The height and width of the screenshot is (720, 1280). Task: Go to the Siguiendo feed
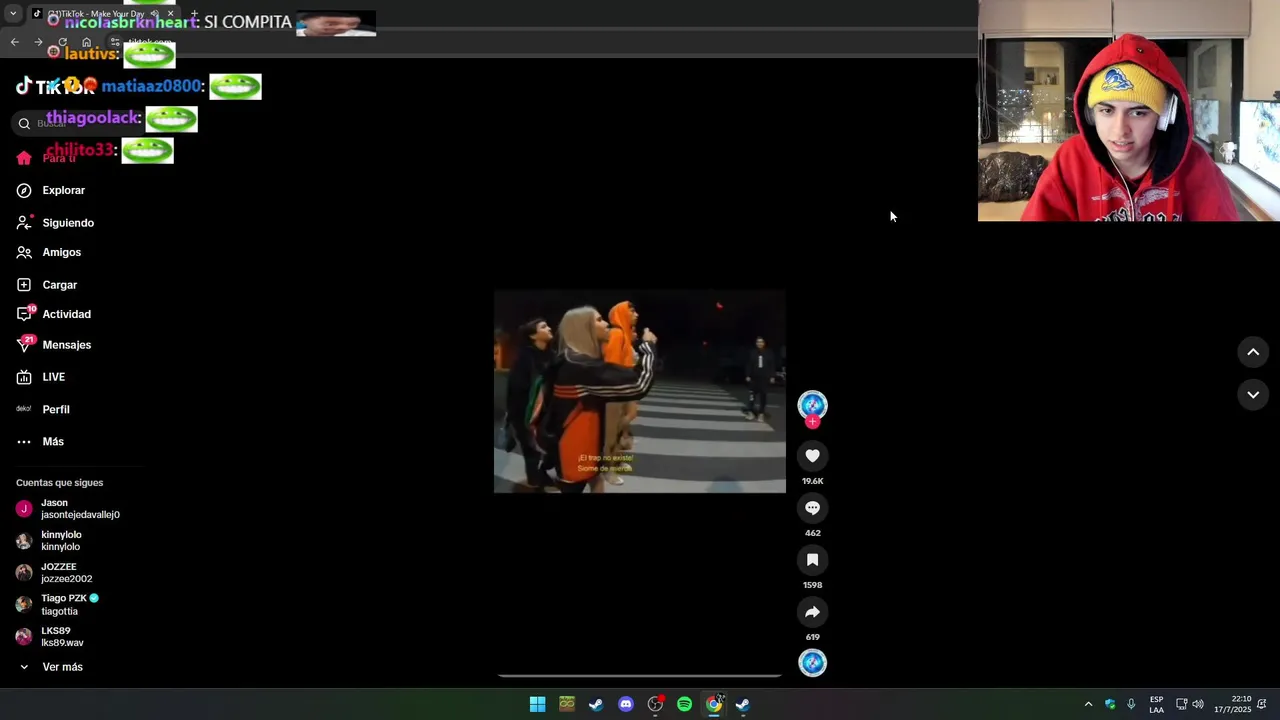55,222
